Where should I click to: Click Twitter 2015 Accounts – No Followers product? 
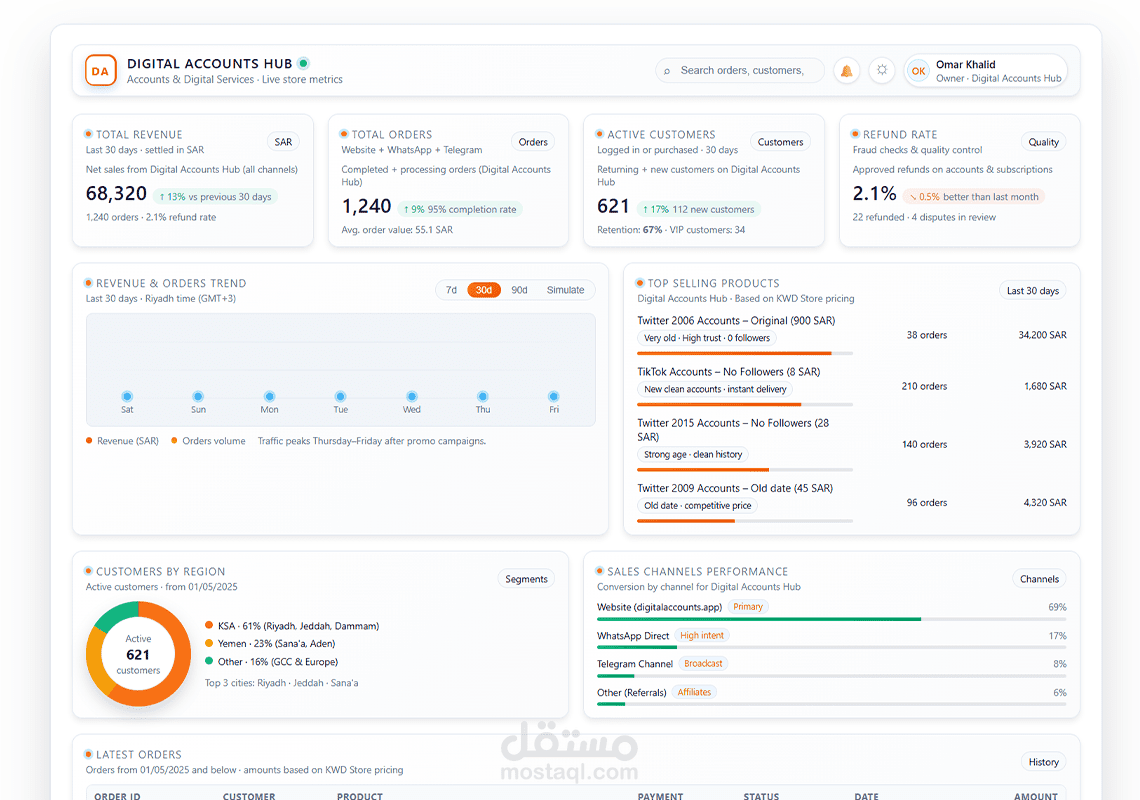(733, 429)
